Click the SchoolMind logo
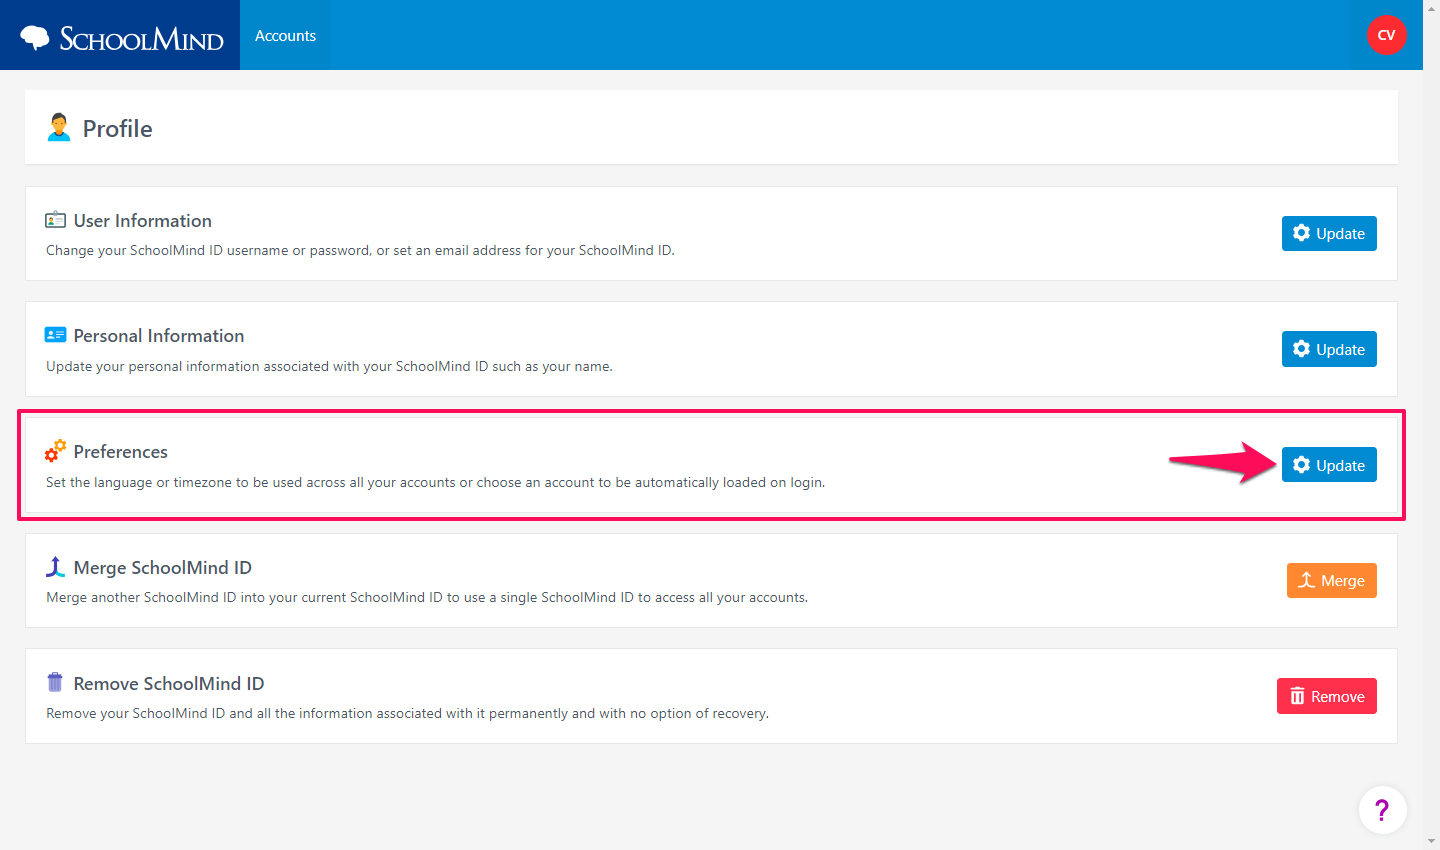This screenshot has height=850, width=1440. [121, 37]
